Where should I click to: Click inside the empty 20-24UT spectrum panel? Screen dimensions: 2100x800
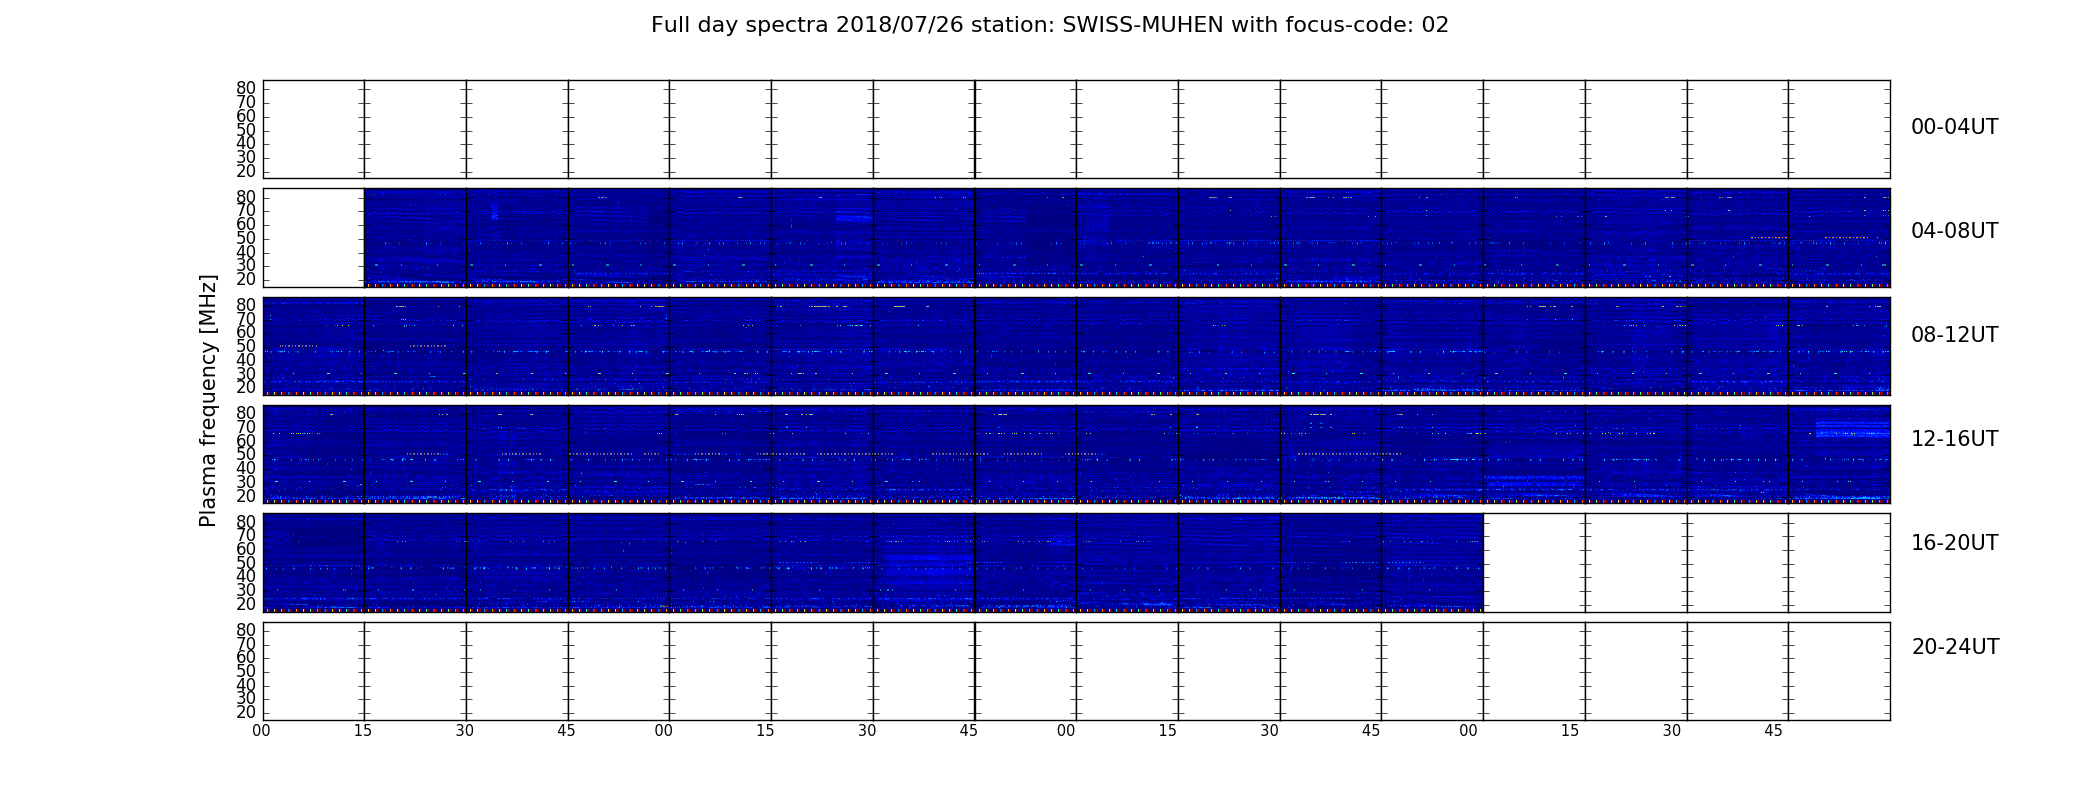(1076, 671)
